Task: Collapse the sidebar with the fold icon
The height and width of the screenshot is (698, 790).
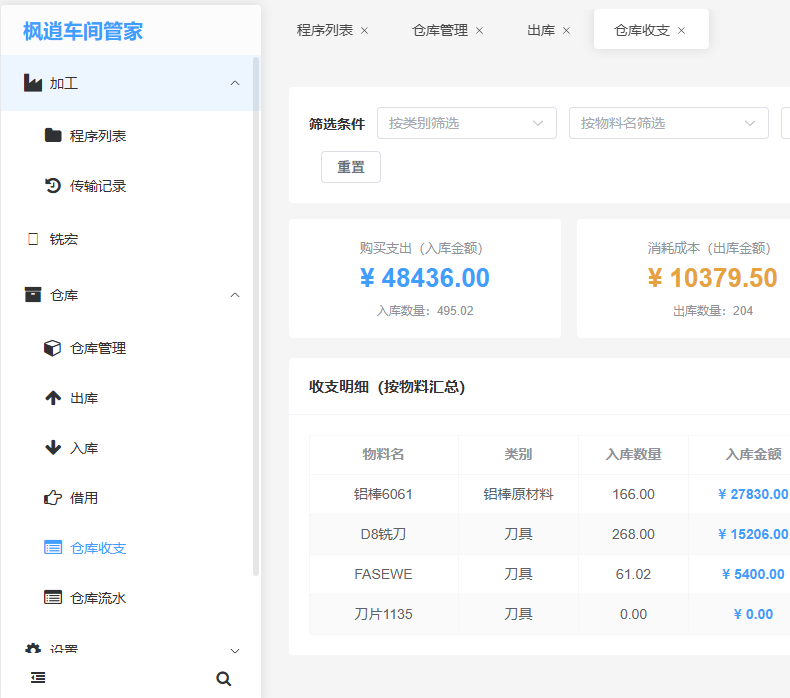Action: point(38,678)
